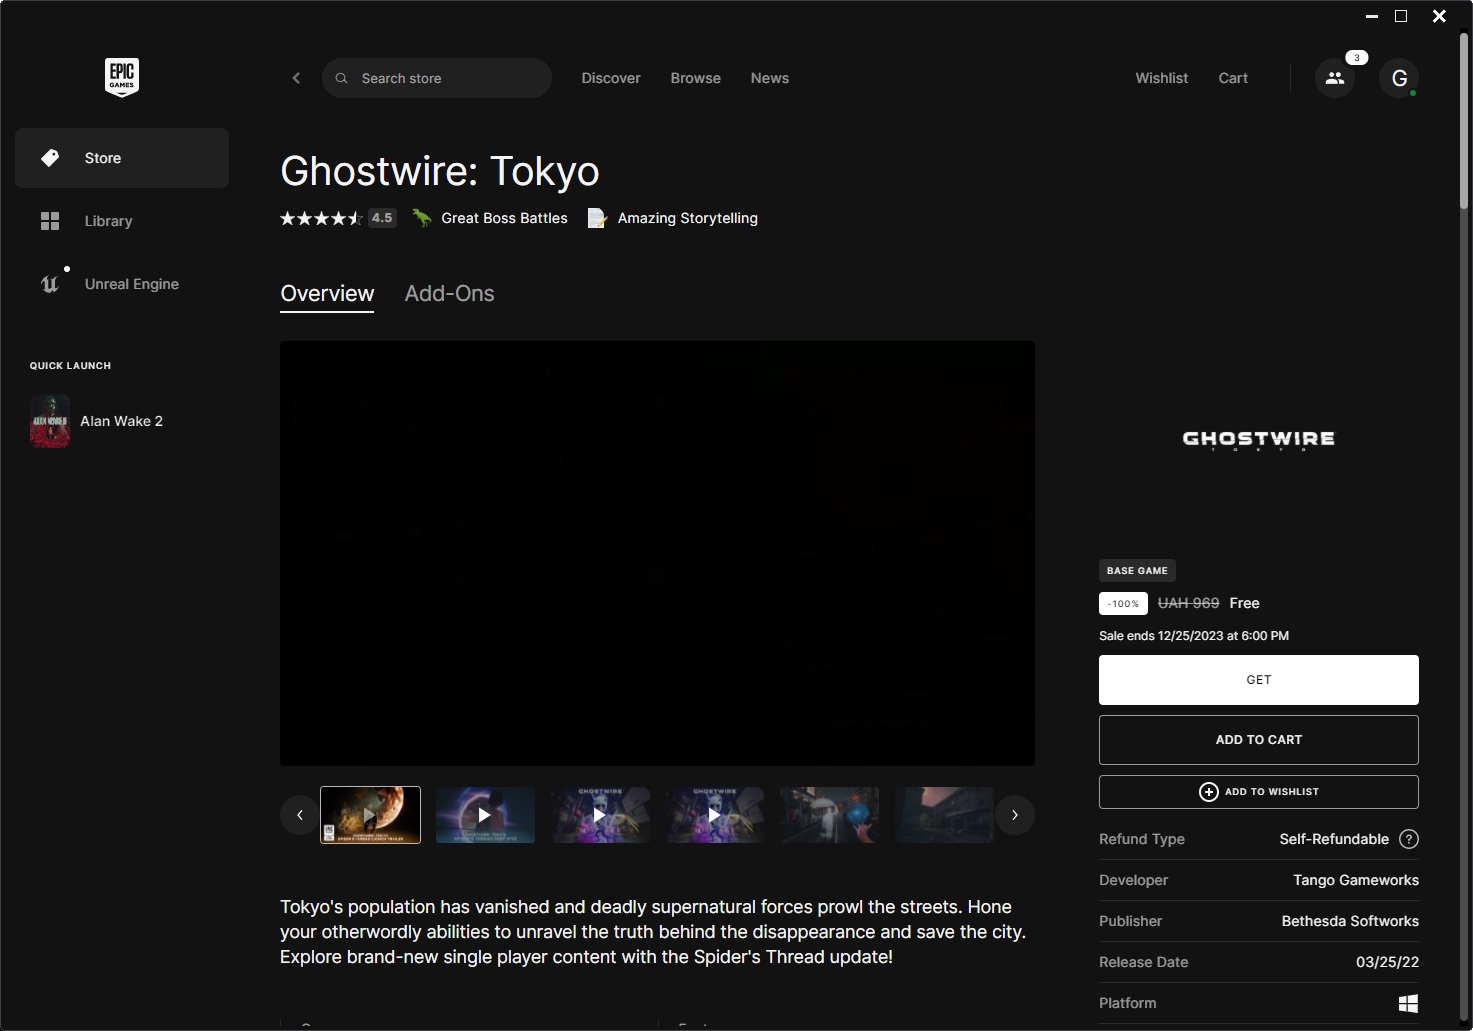1473x1031 pixels.
Task: Click Add To Wishlist button
Action: (1259, 792)
